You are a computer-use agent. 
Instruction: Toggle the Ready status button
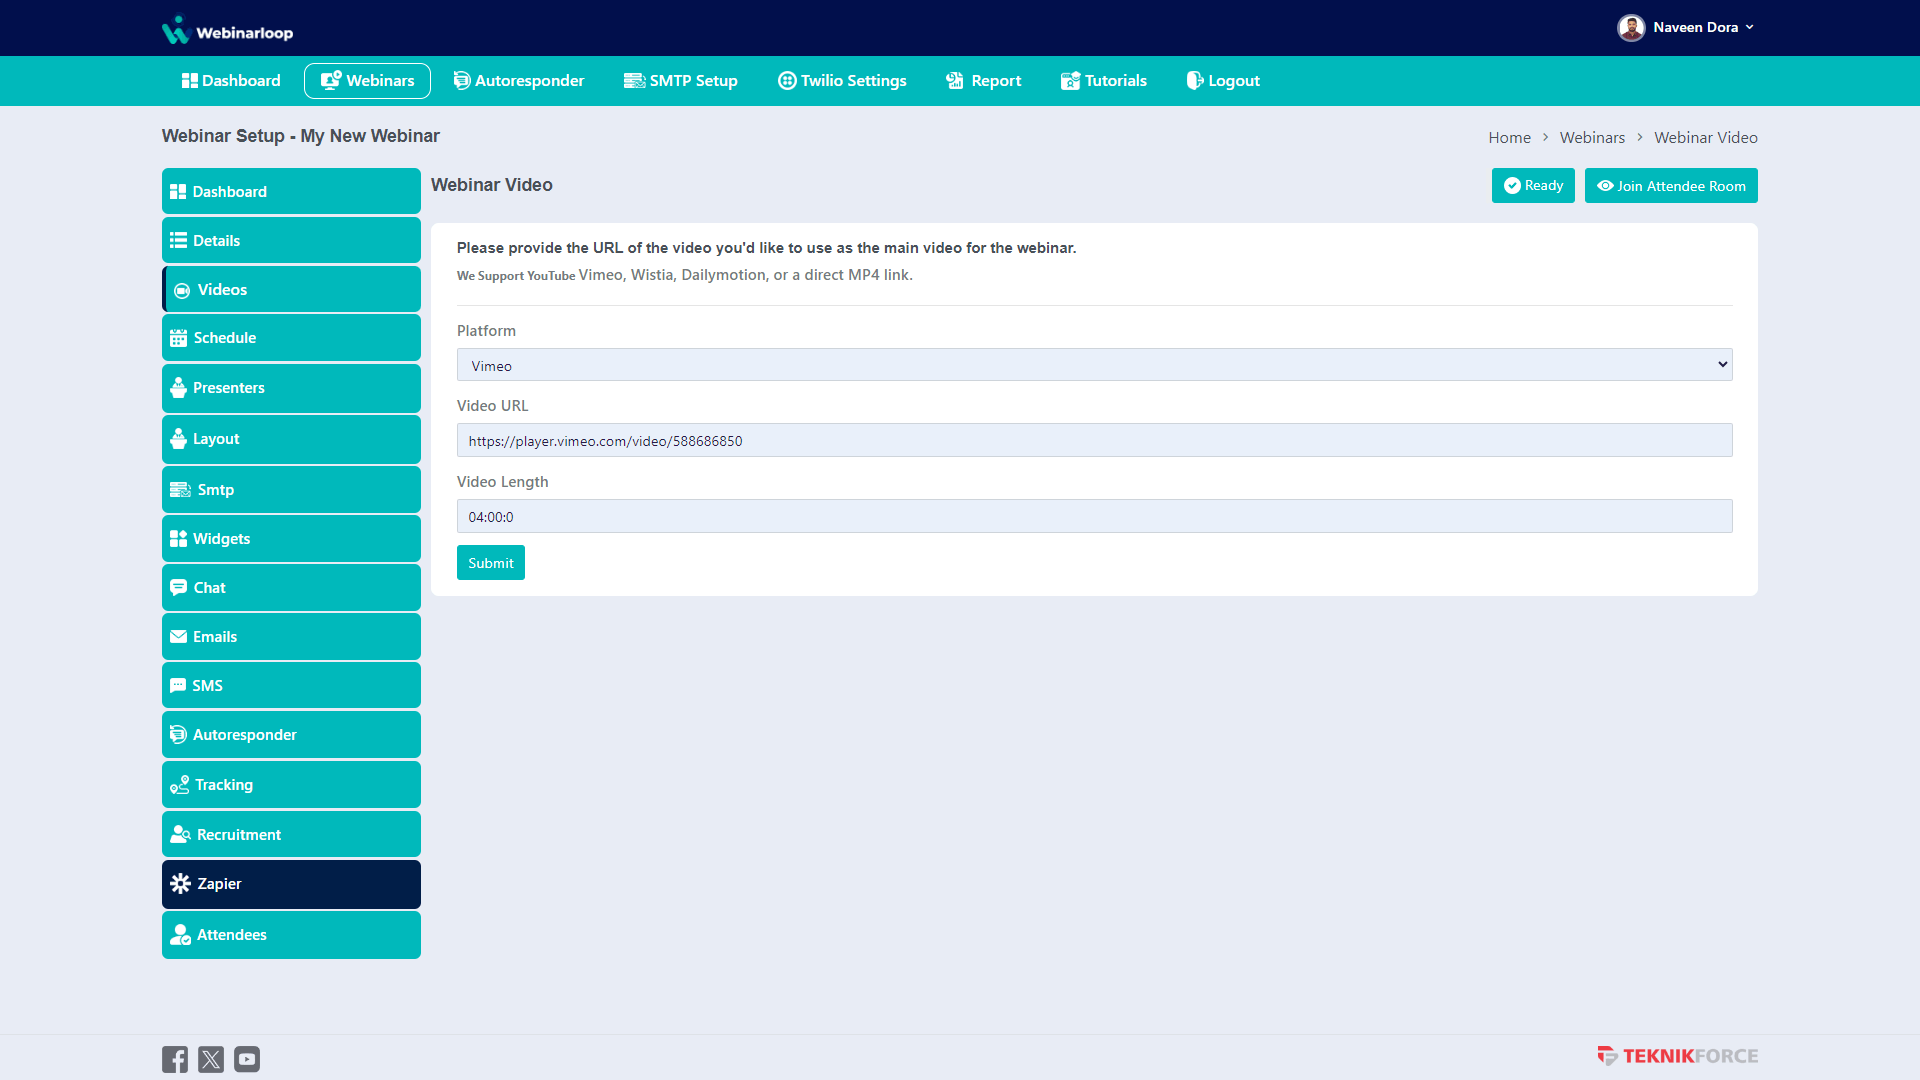coord(1533,186)
